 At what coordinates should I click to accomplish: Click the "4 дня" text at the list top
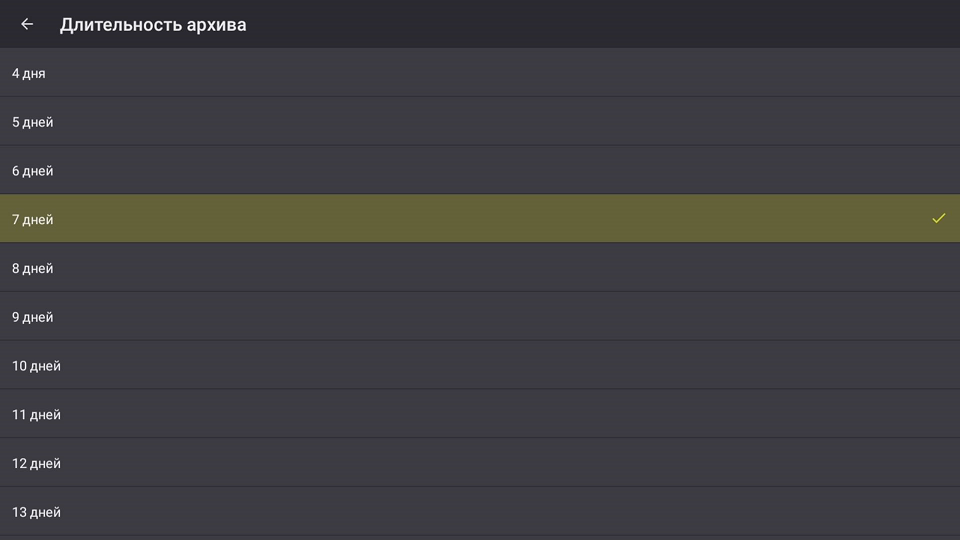point(28,73)
